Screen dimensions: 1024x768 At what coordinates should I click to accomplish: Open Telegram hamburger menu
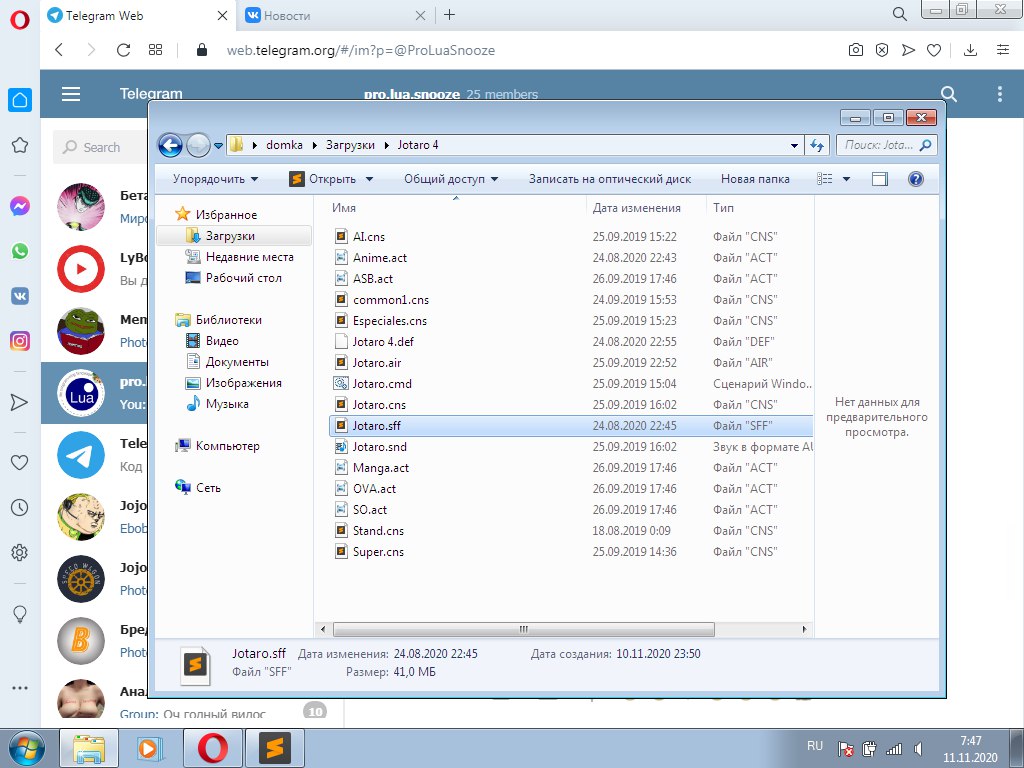[71, 94]
